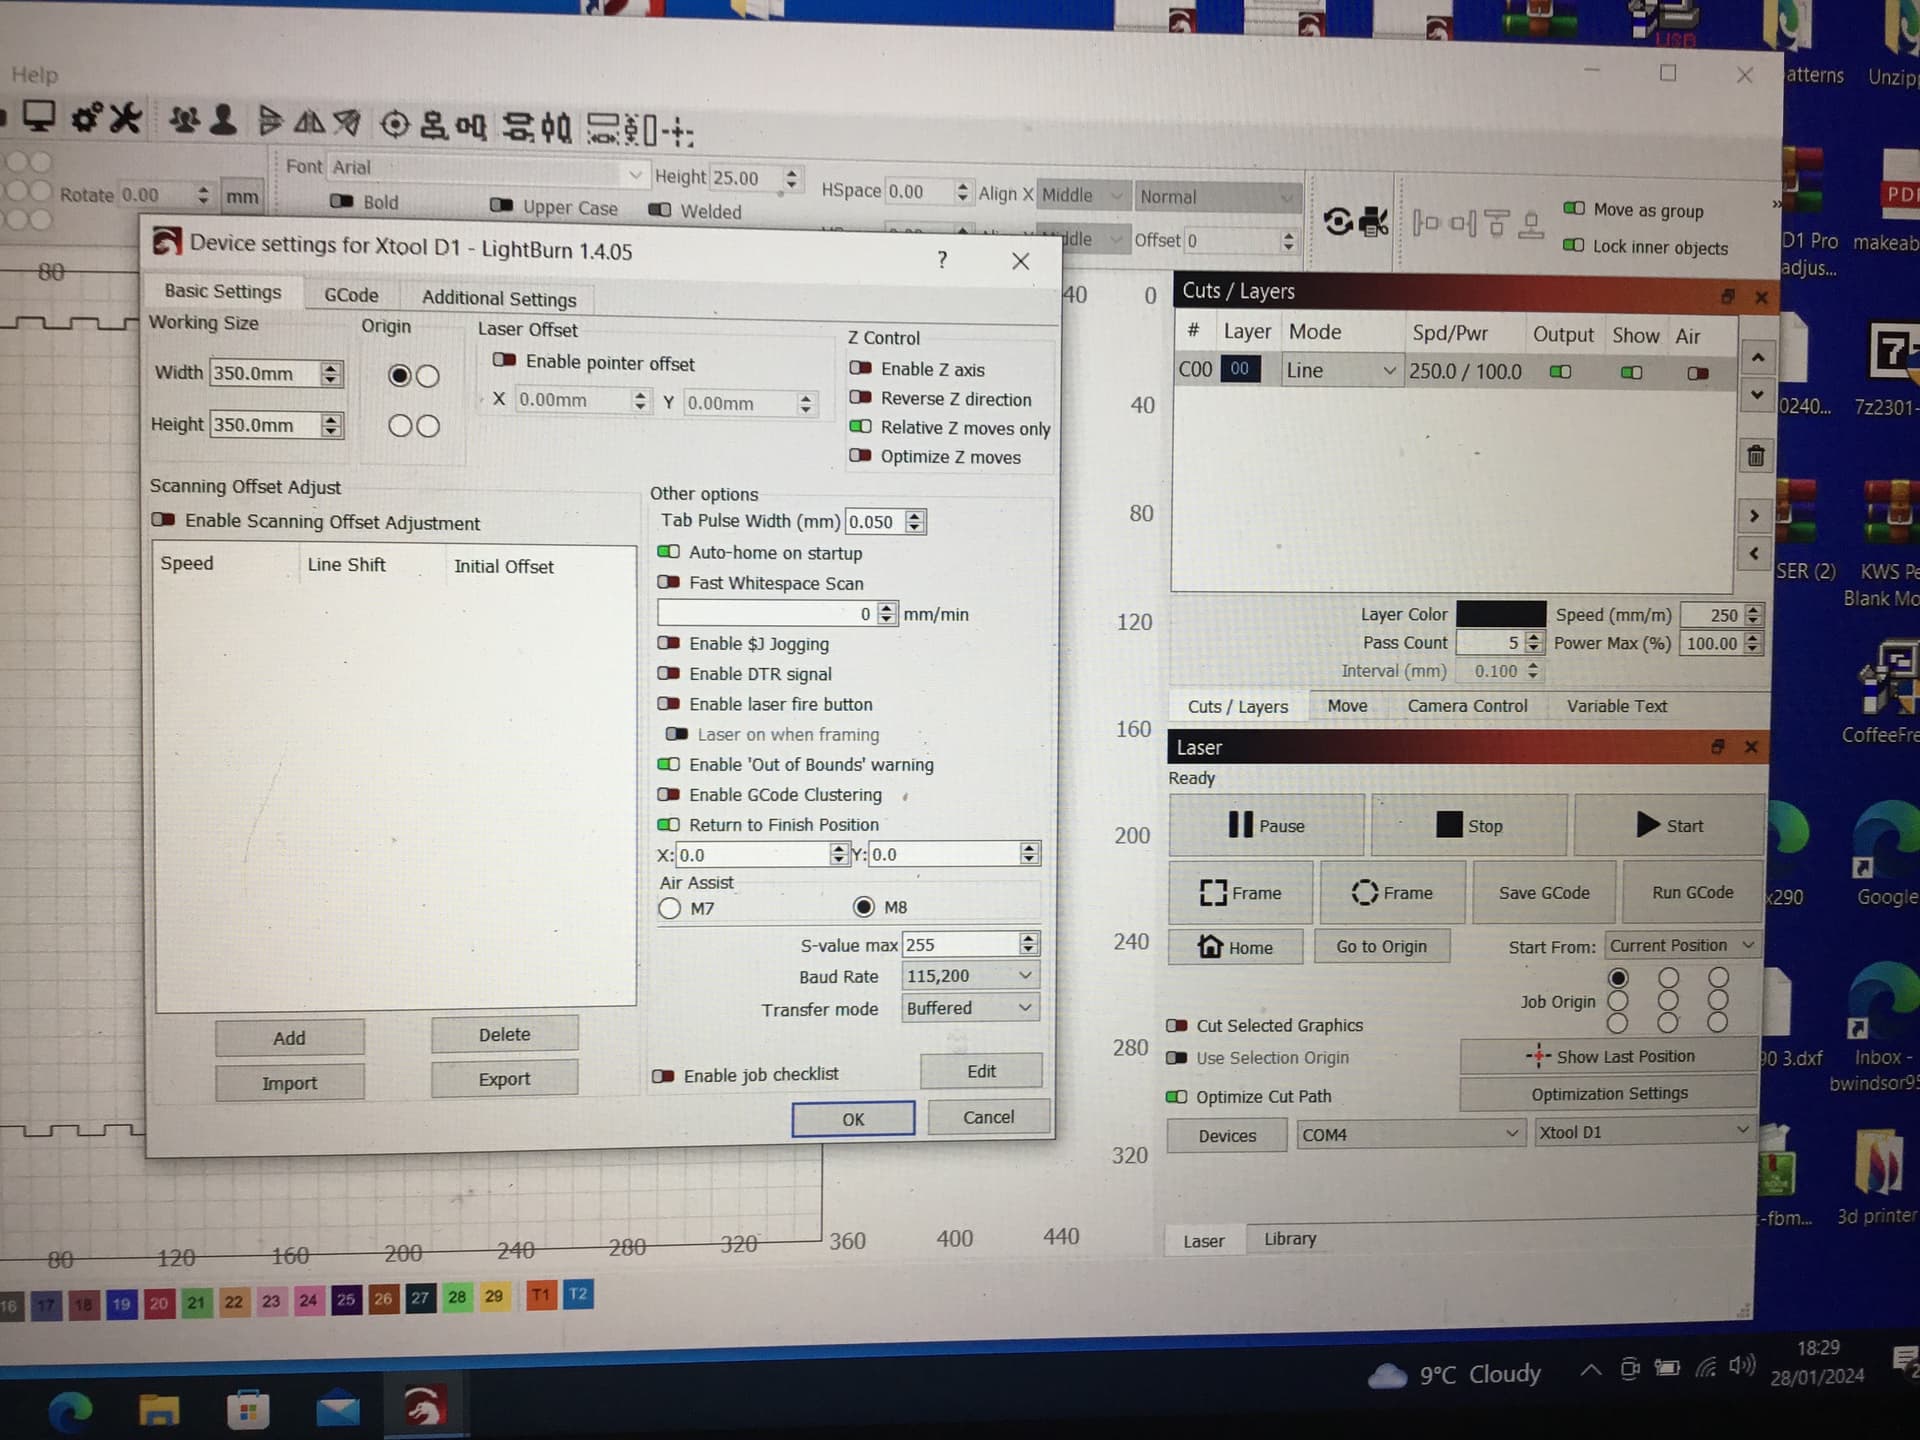1920x1440 pixels.
Task: Click the group objects (people) icon
Action: 185,120
